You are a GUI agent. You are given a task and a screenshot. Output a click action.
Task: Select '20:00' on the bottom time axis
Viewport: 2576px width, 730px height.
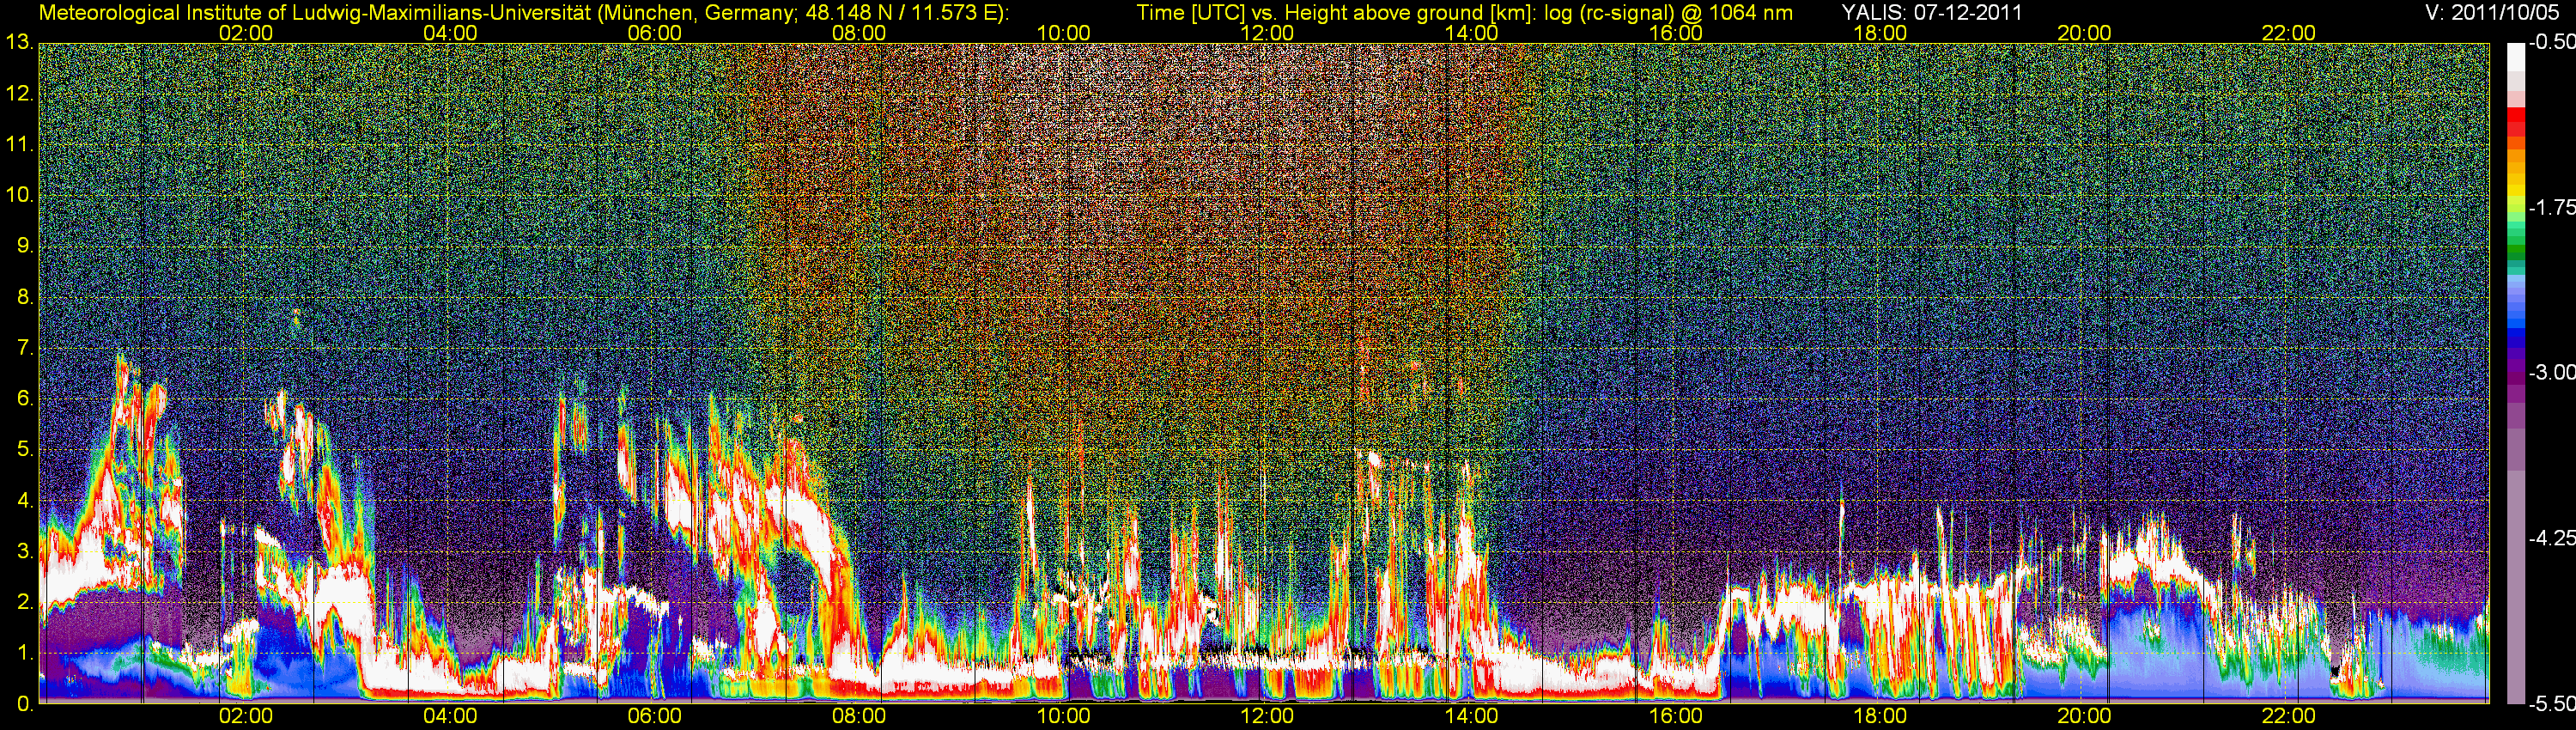2084,717
